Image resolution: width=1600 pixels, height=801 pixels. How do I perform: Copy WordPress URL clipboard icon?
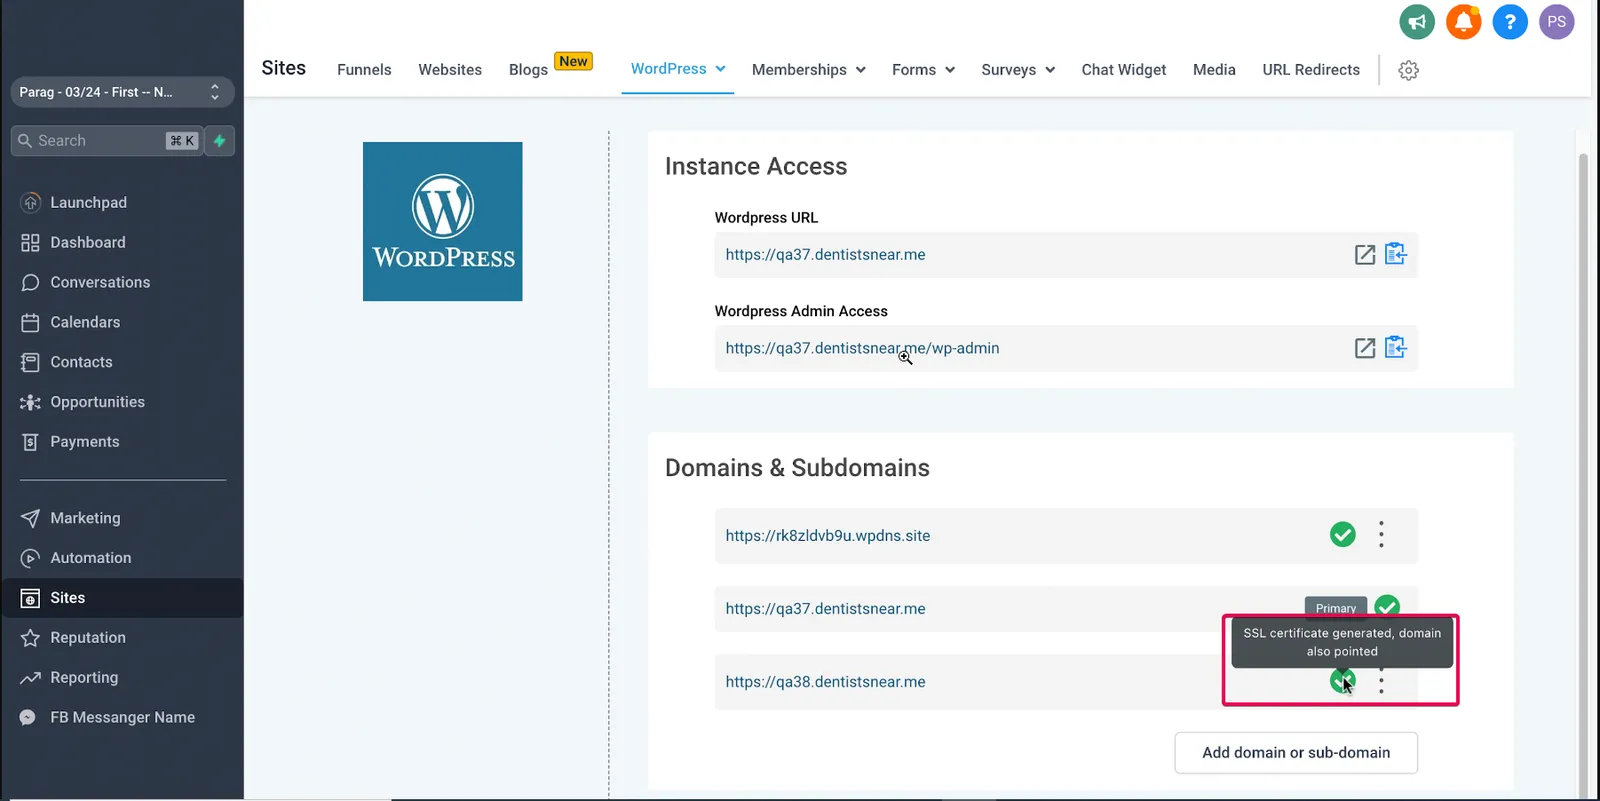(1396, 254)
